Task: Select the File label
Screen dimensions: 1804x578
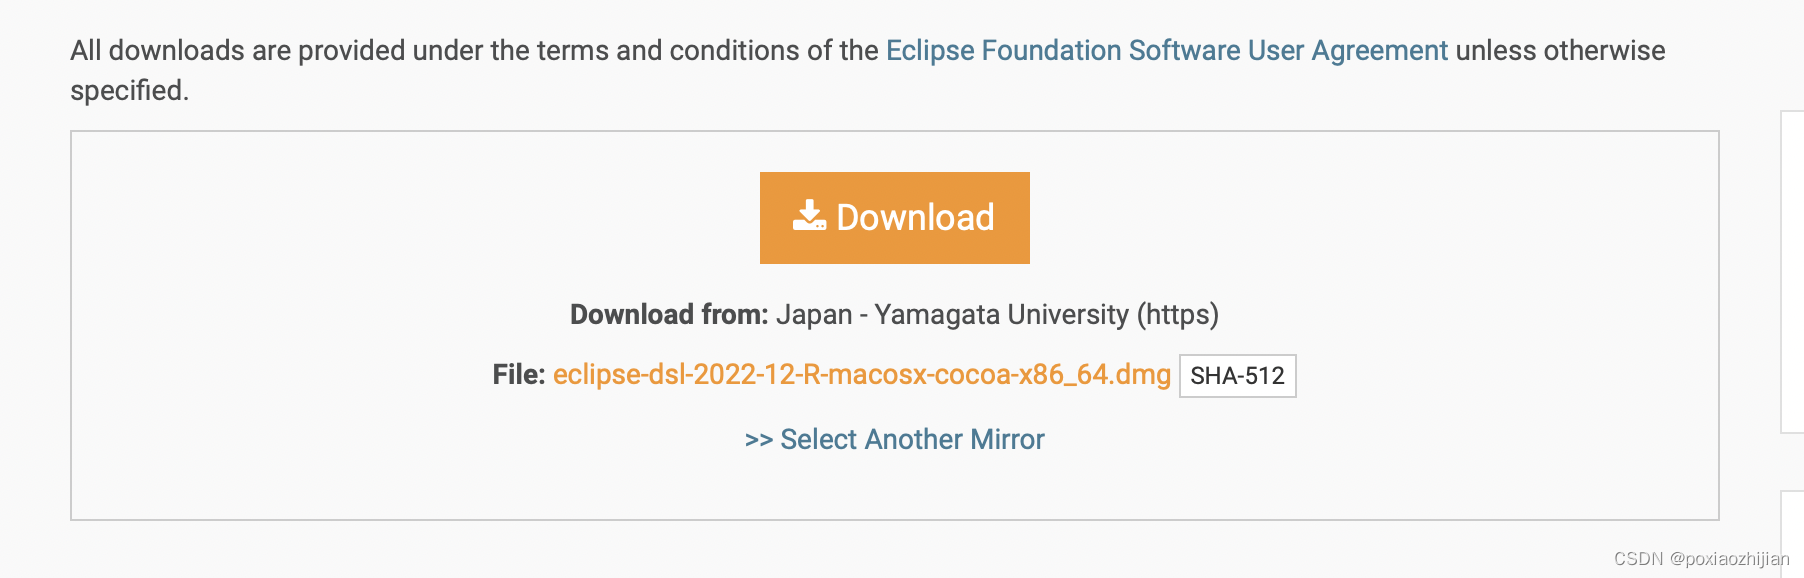Action: pyautogui.click(x=519, y=375)
